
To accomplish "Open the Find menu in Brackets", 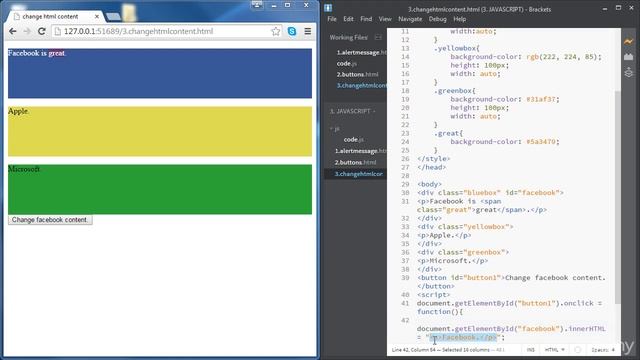I will click(x=366, y=19).
